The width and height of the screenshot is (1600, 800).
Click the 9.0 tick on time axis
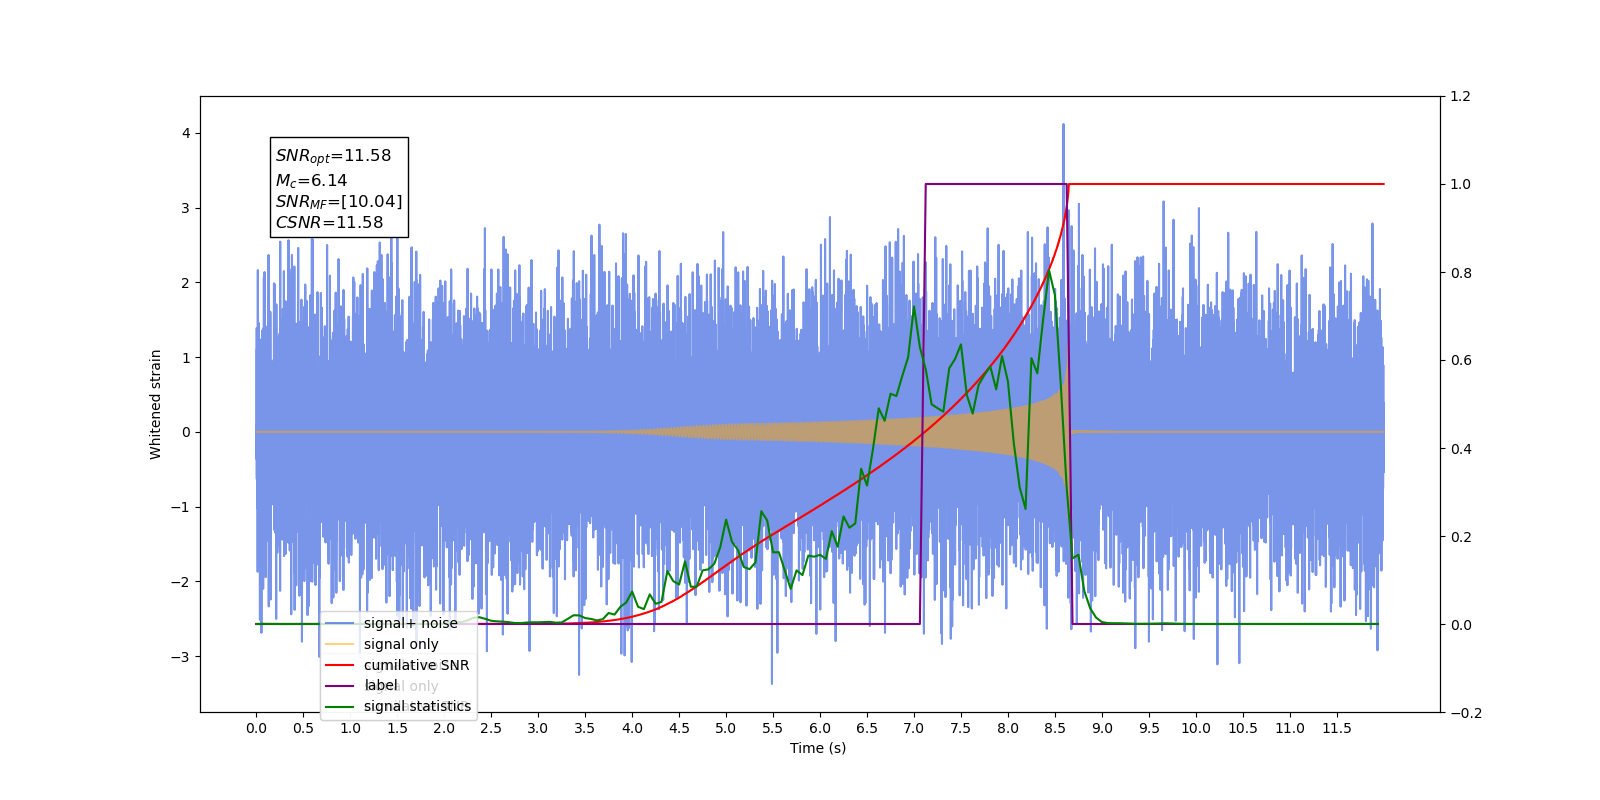click(1102, 728)
